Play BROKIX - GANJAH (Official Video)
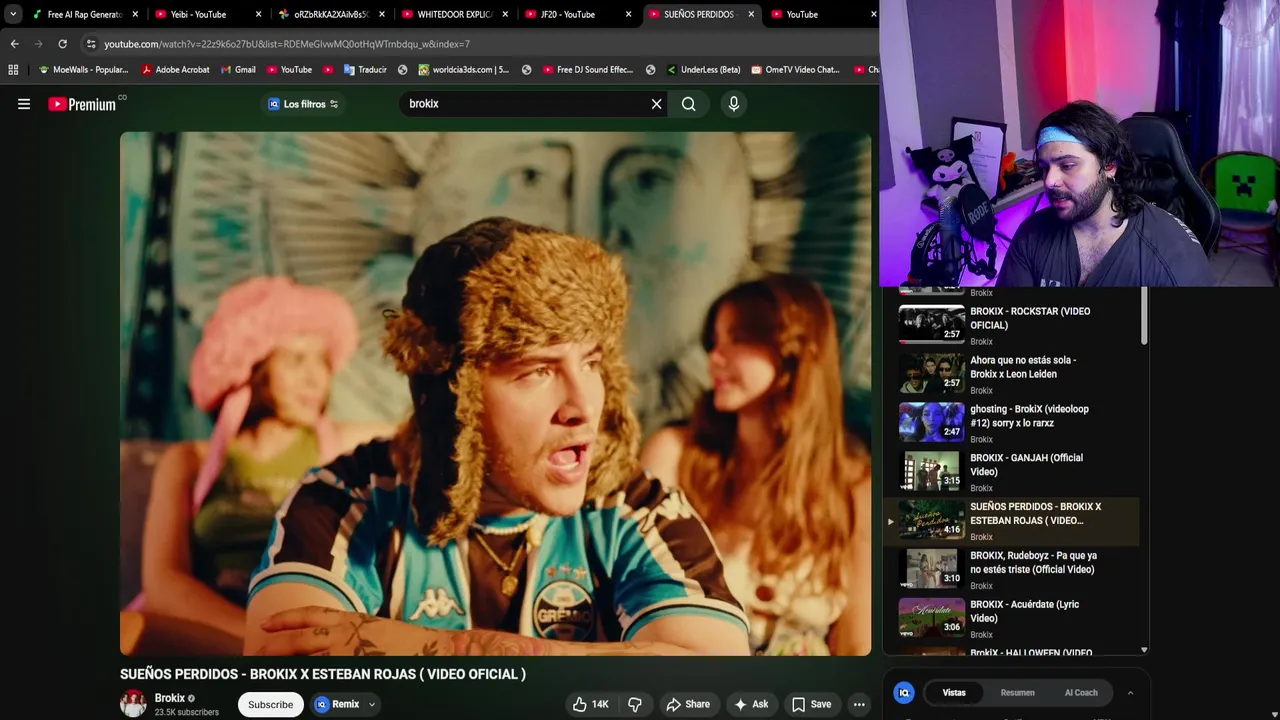The image size is (1280, 720). click(x=1018, y=473)
